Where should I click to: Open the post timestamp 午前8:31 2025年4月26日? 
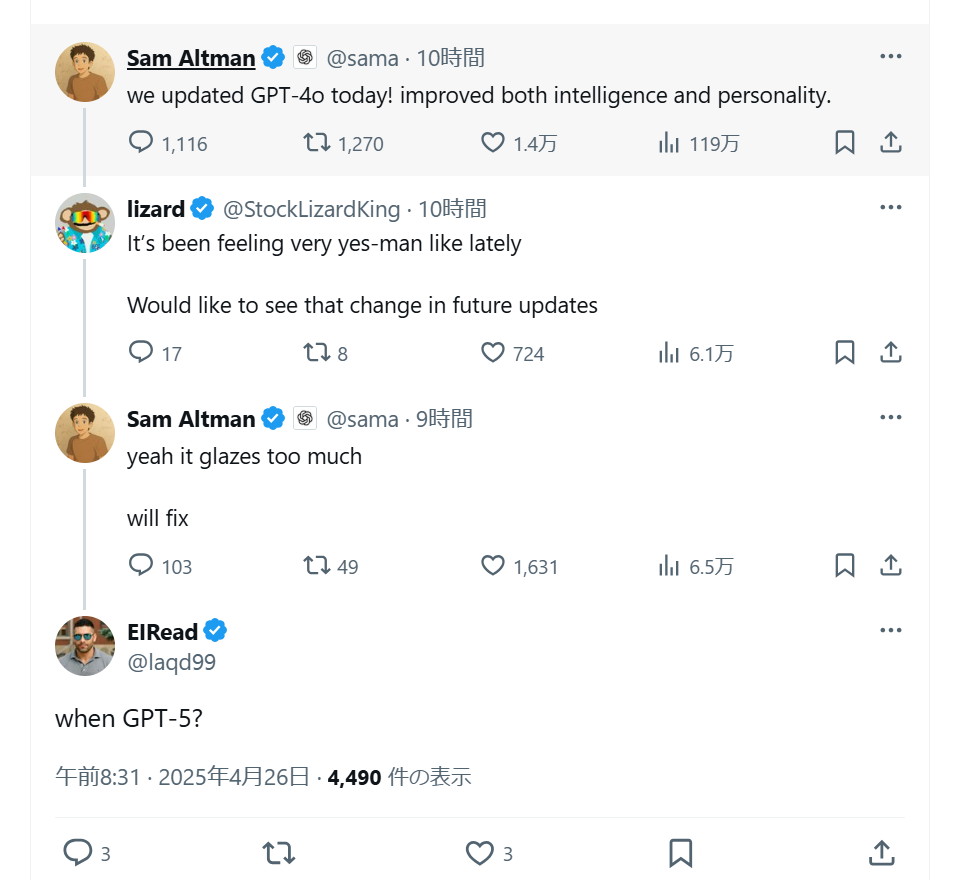pyautogui.click(x=182, y=777)
